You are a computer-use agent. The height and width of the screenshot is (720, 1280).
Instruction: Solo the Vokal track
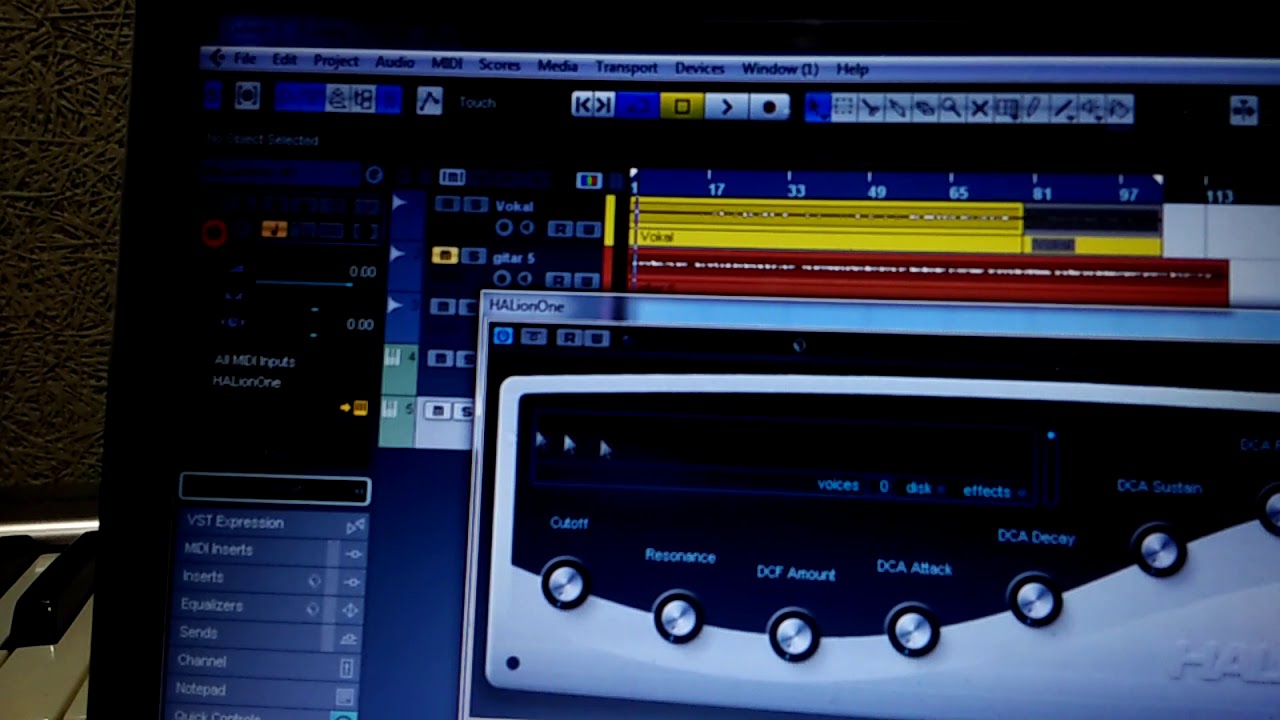pyautogui.click(x=475, y=204)
